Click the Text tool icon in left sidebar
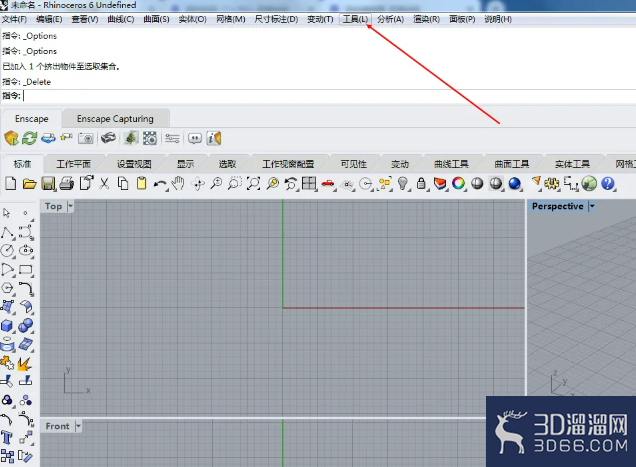The width and height of the screenshot is (636, 467). 6,438
